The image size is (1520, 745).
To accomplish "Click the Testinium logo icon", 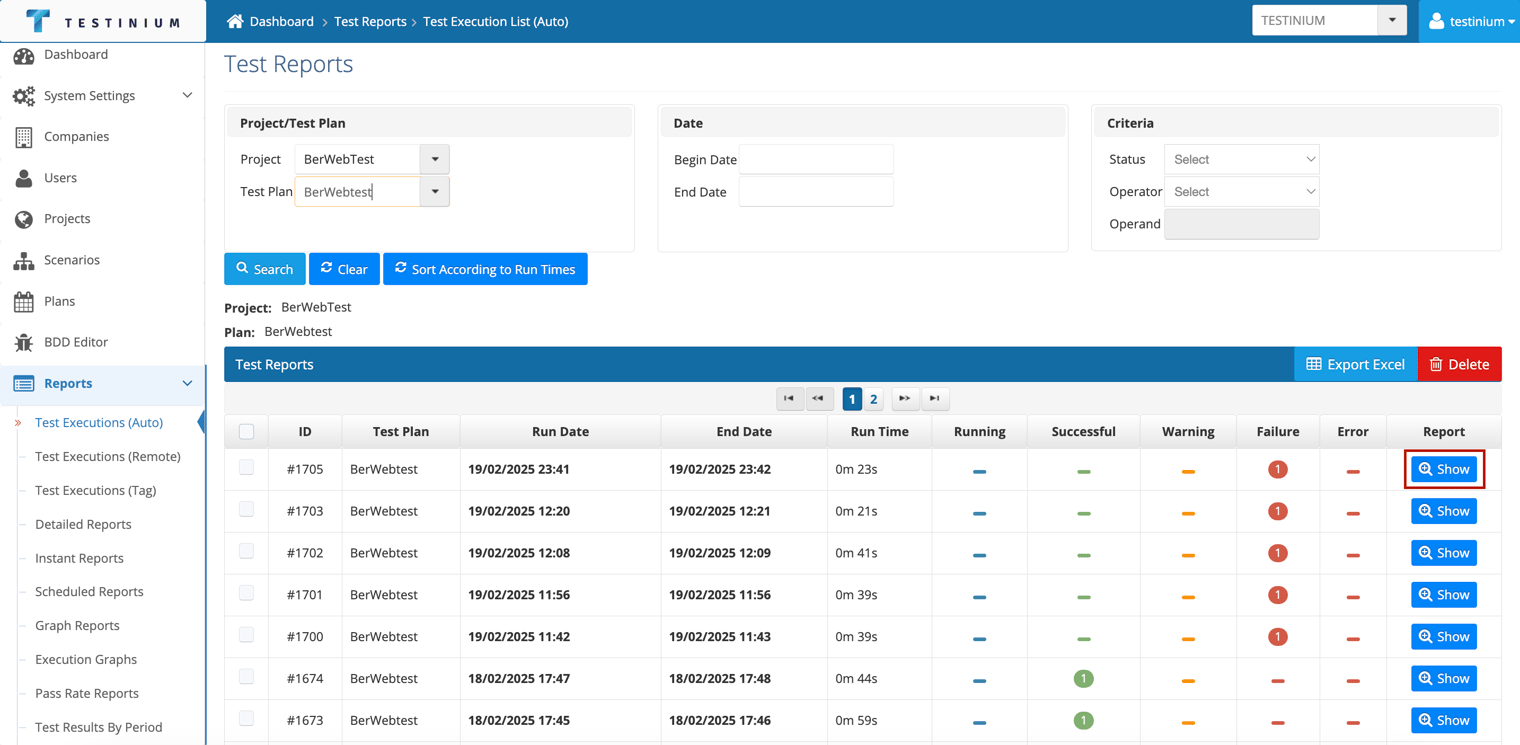I will [x=38, y=21].
